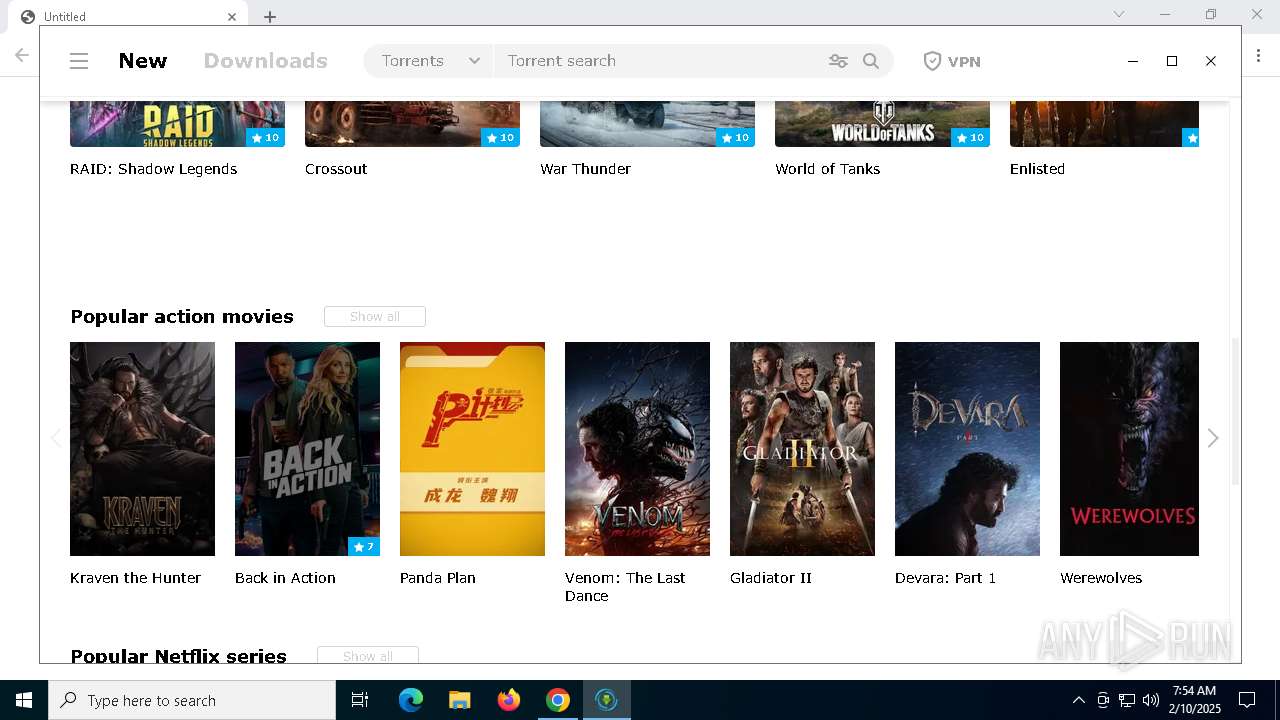The width and height of the screenshot is (1280, 720).
Task: Open the VPN shield button
Action: [x=951, y=61]
